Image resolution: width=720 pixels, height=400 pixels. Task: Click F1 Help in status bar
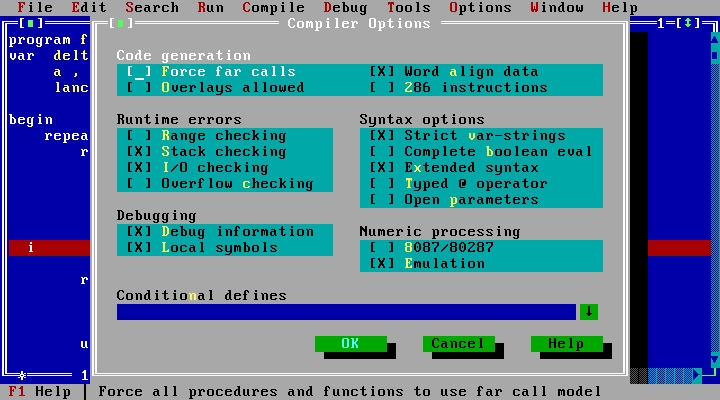pyautogui.click(x=40, y=392)
